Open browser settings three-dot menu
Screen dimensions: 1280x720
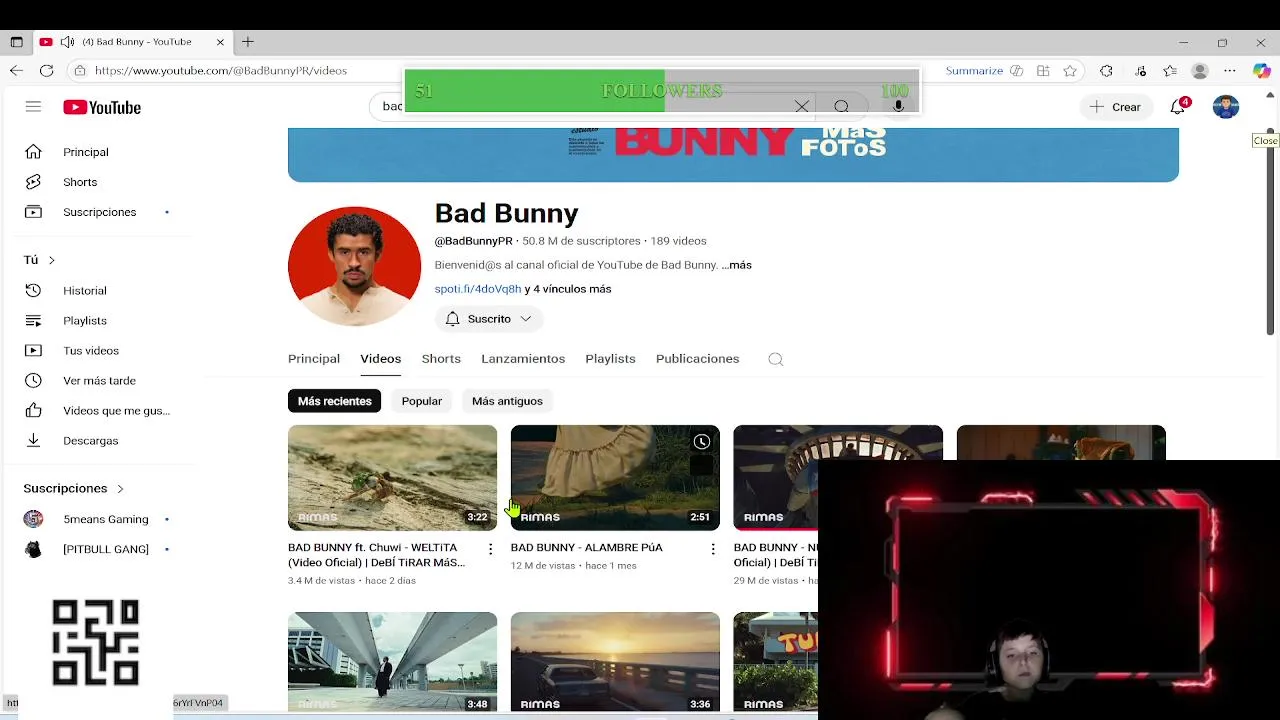coord(1230,71)
